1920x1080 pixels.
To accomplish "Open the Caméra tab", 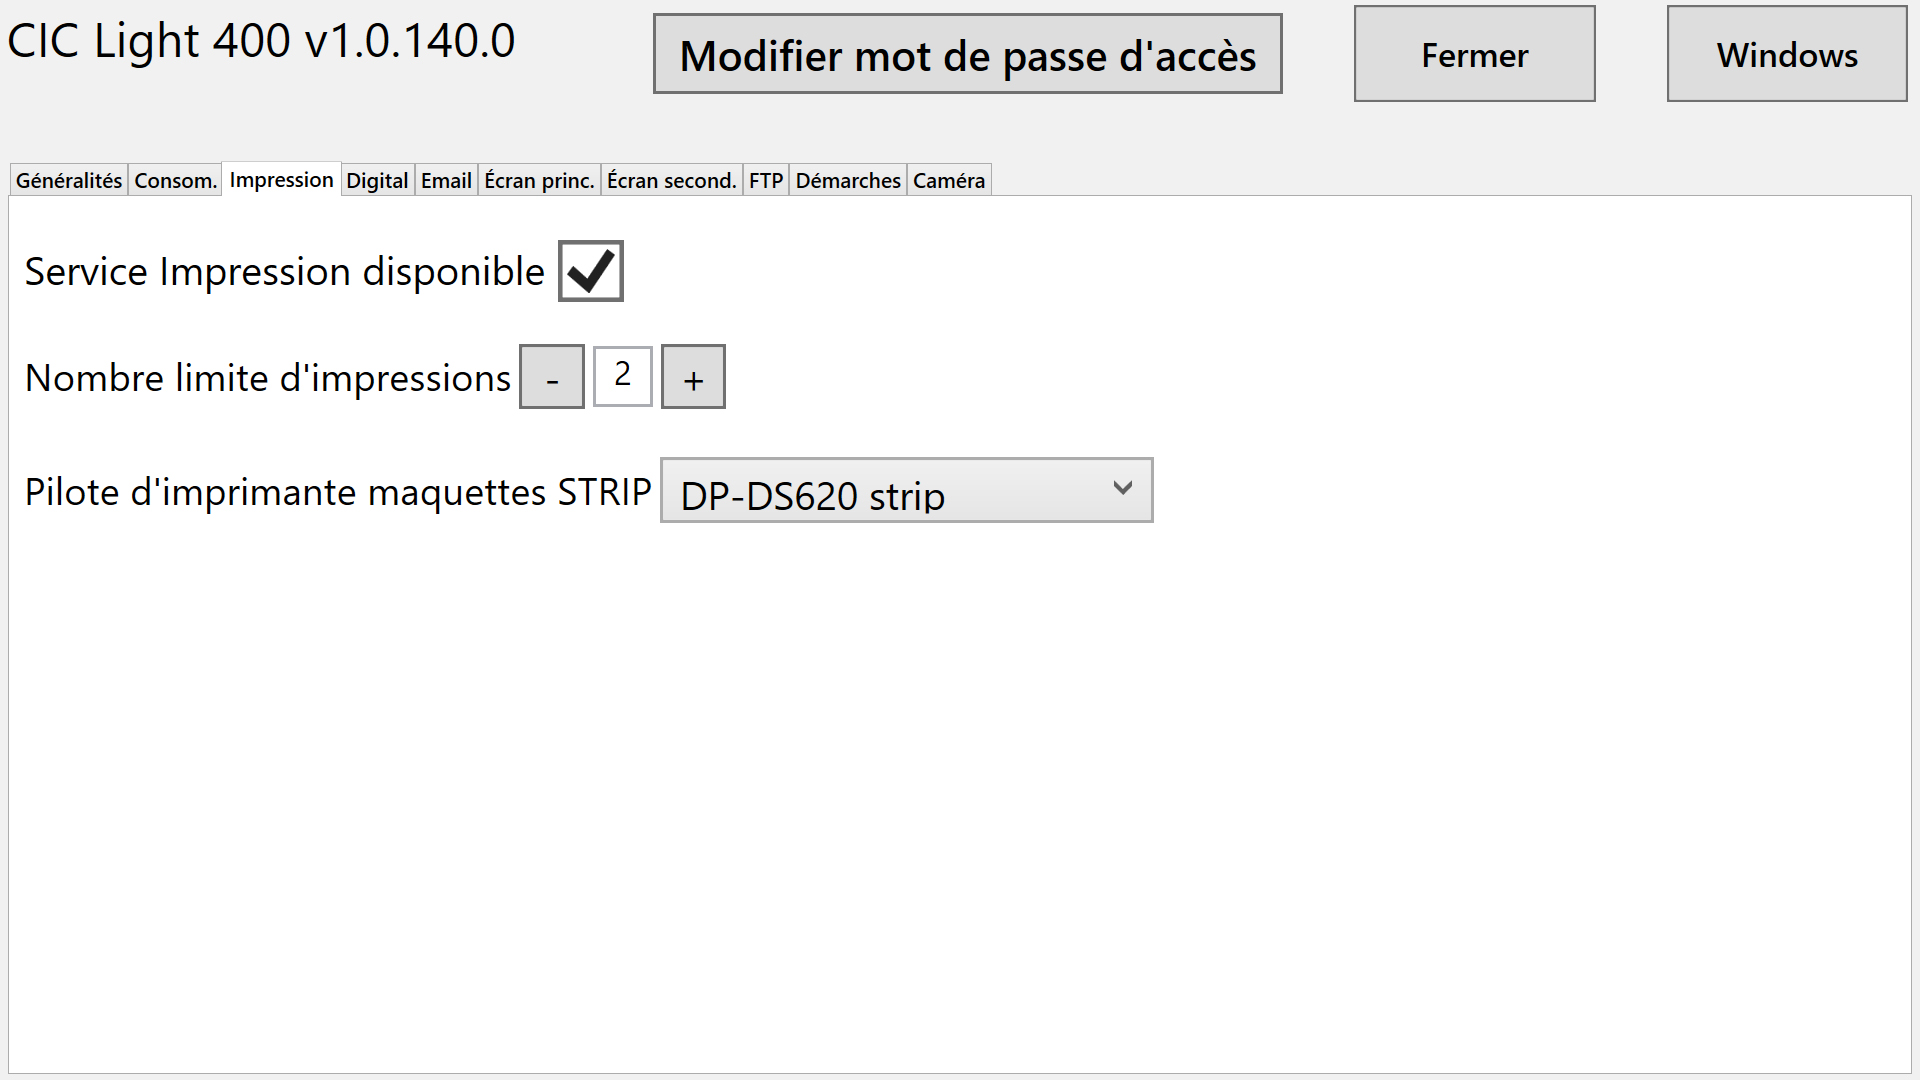I will click(949, 181).
